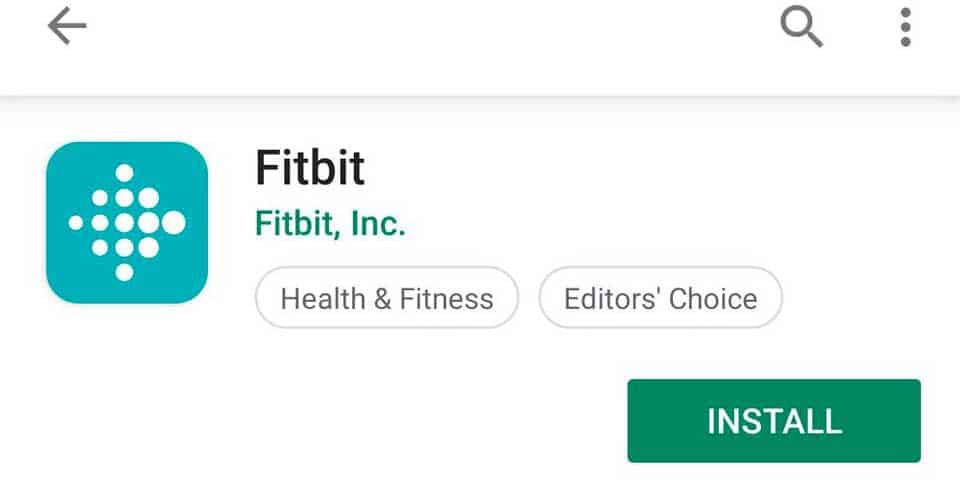960x483 pixels.
Task: Open the Fitbit, Inc. developer page
Action: pyautogui.click(x=330, y=223)
